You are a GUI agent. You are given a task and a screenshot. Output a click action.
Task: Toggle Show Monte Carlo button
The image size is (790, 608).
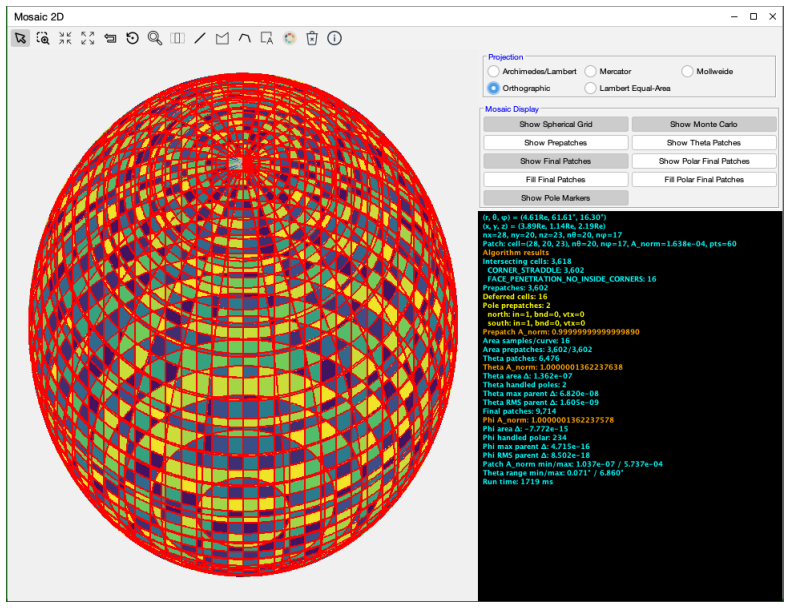704,124
